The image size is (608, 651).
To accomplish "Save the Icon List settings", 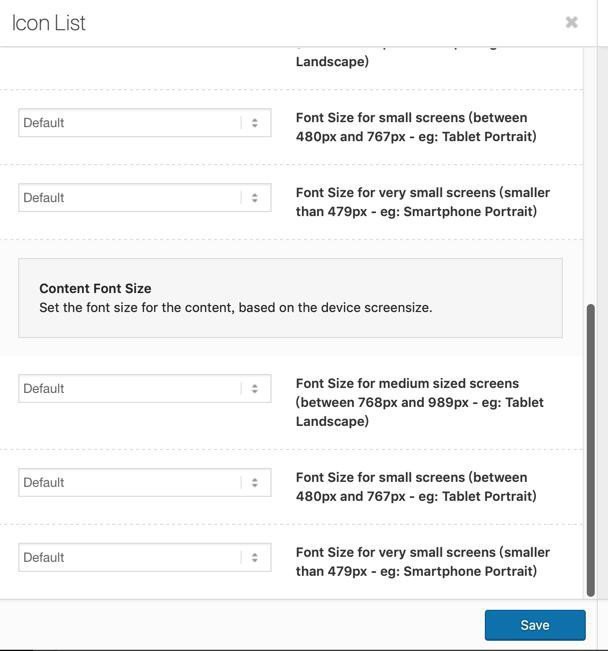I will pyautogui.click(x=535, y=625).
